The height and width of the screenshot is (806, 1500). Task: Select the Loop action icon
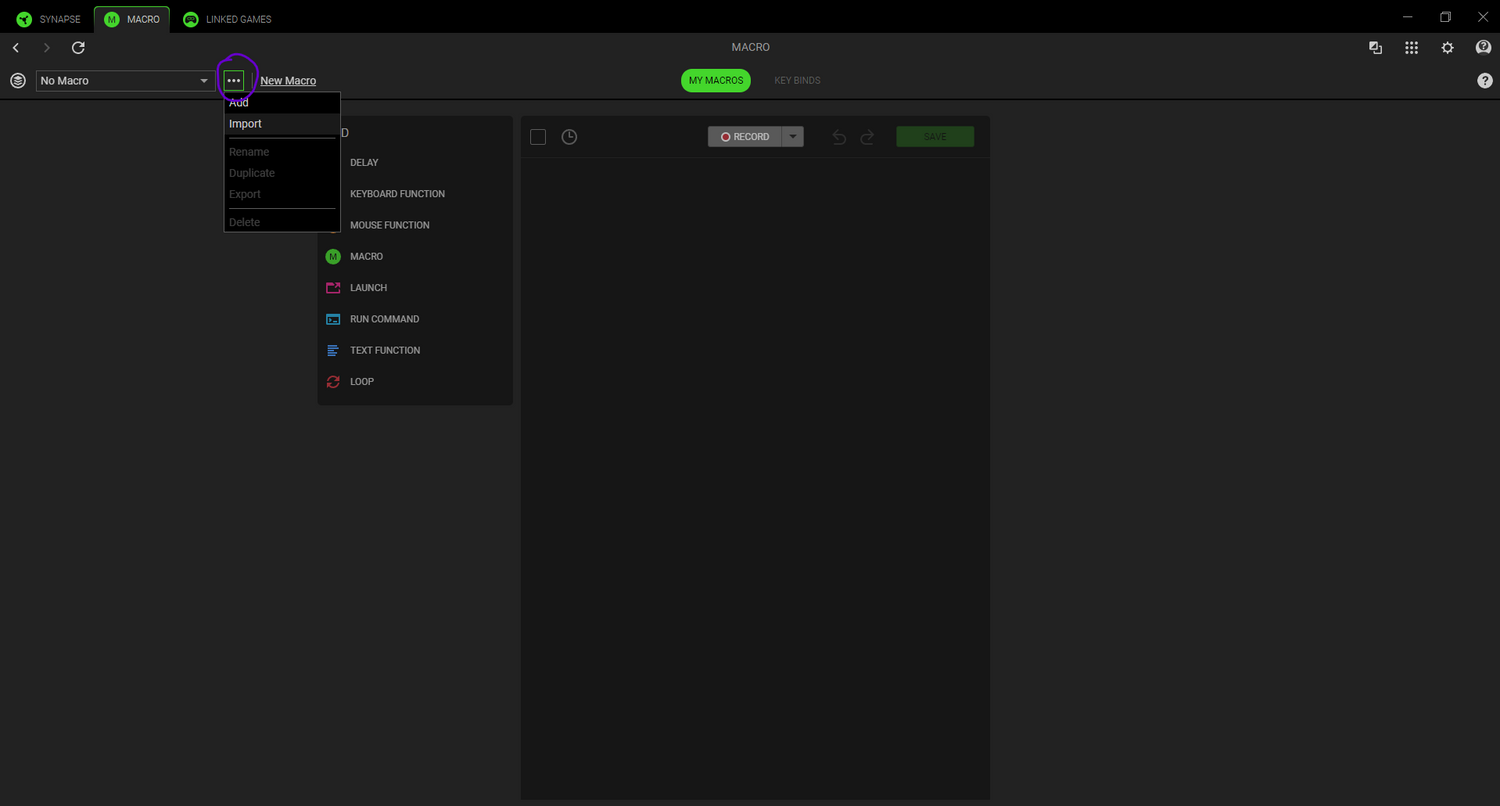point(333,382)
